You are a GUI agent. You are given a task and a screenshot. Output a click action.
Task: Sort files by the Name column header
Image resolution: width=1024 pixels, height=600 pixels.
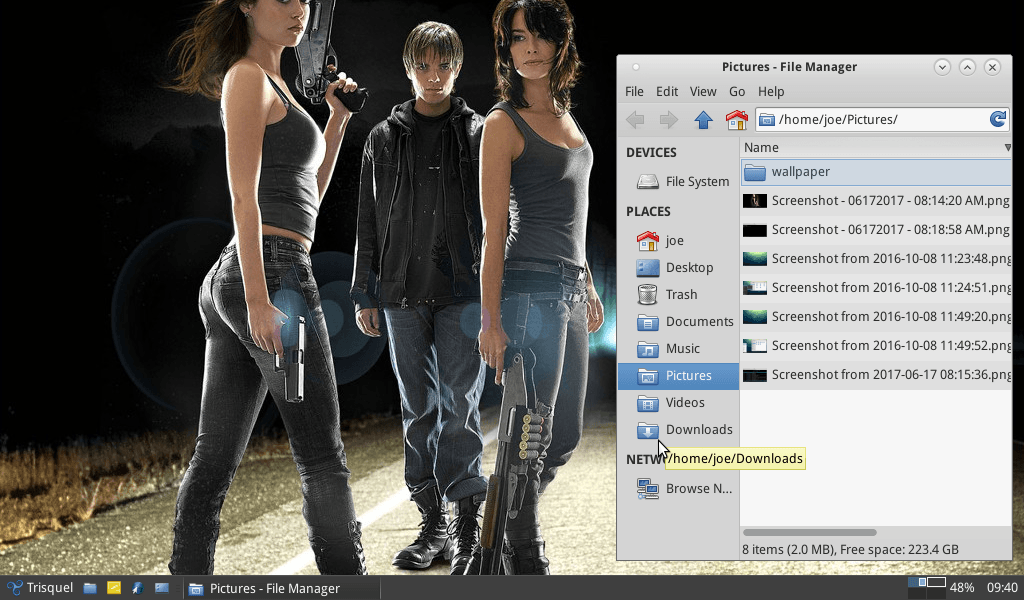click(x=876, y=148)
